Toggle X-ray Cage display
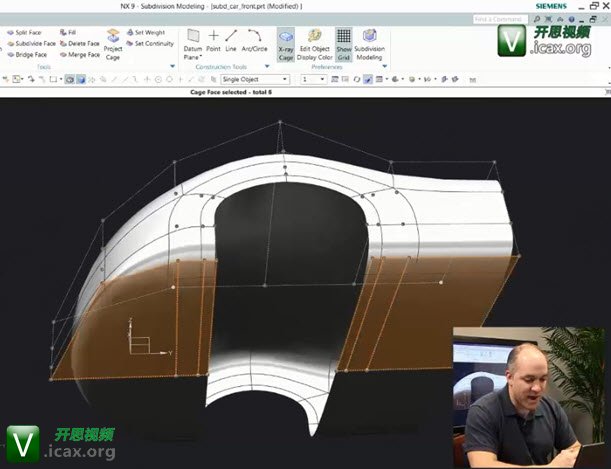This screenshot has height=469, width=611. 285,43
